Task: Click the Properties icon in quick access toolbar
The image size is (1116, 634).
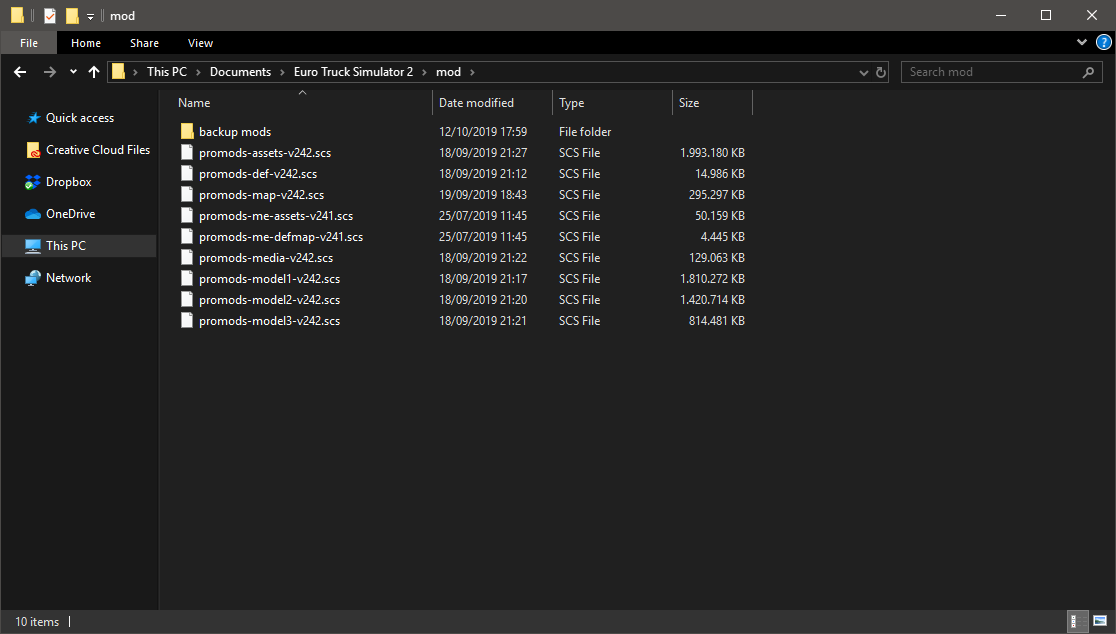Action: pos(50,16)
